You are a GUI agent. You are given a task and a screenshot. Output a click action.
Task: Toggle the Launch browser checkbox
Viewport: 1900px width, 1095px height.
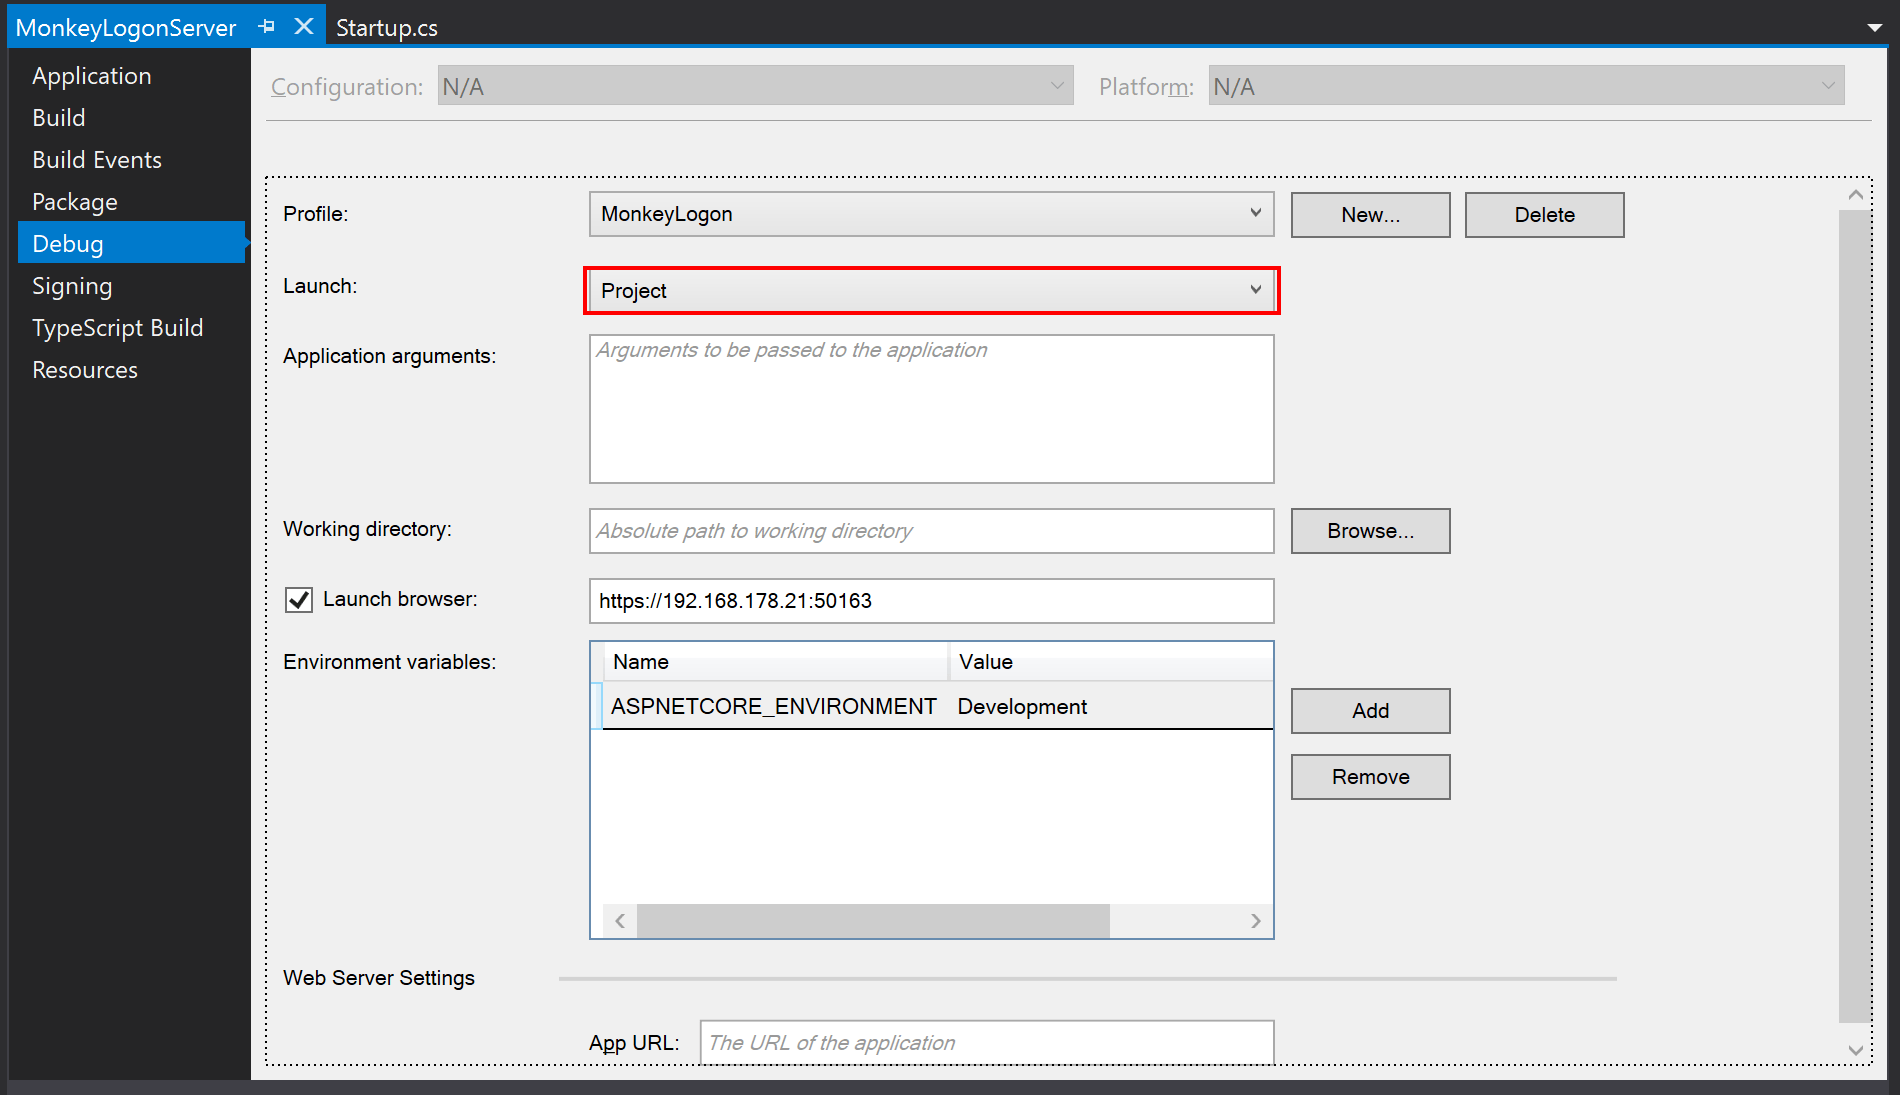click(x=299, y=600)
